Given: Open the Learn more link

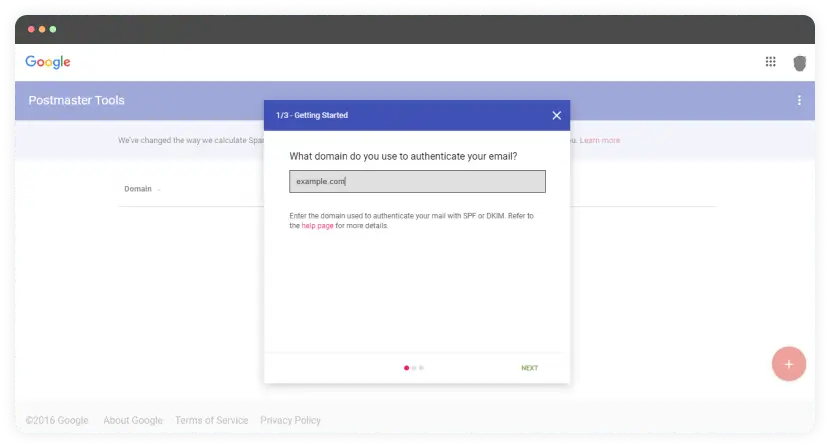Looking at the screenshot, I should pos(600,140).
